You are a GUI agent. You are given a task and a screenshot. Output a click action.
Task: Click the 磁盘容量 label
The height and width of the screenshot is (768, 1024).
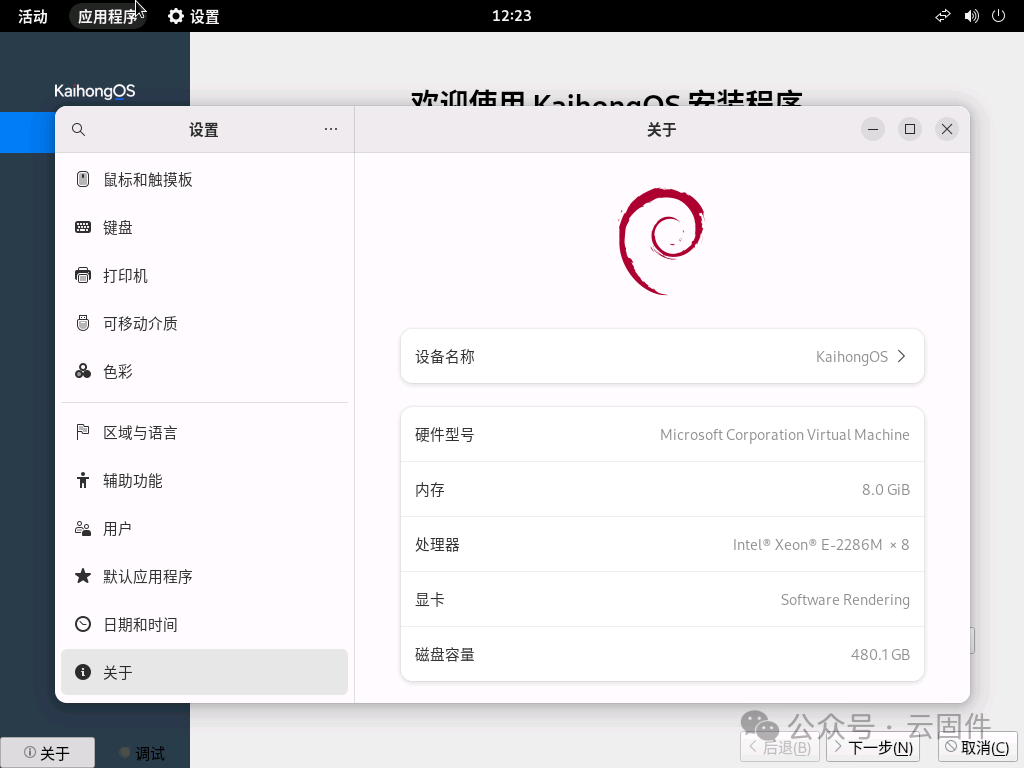[445, 654]
